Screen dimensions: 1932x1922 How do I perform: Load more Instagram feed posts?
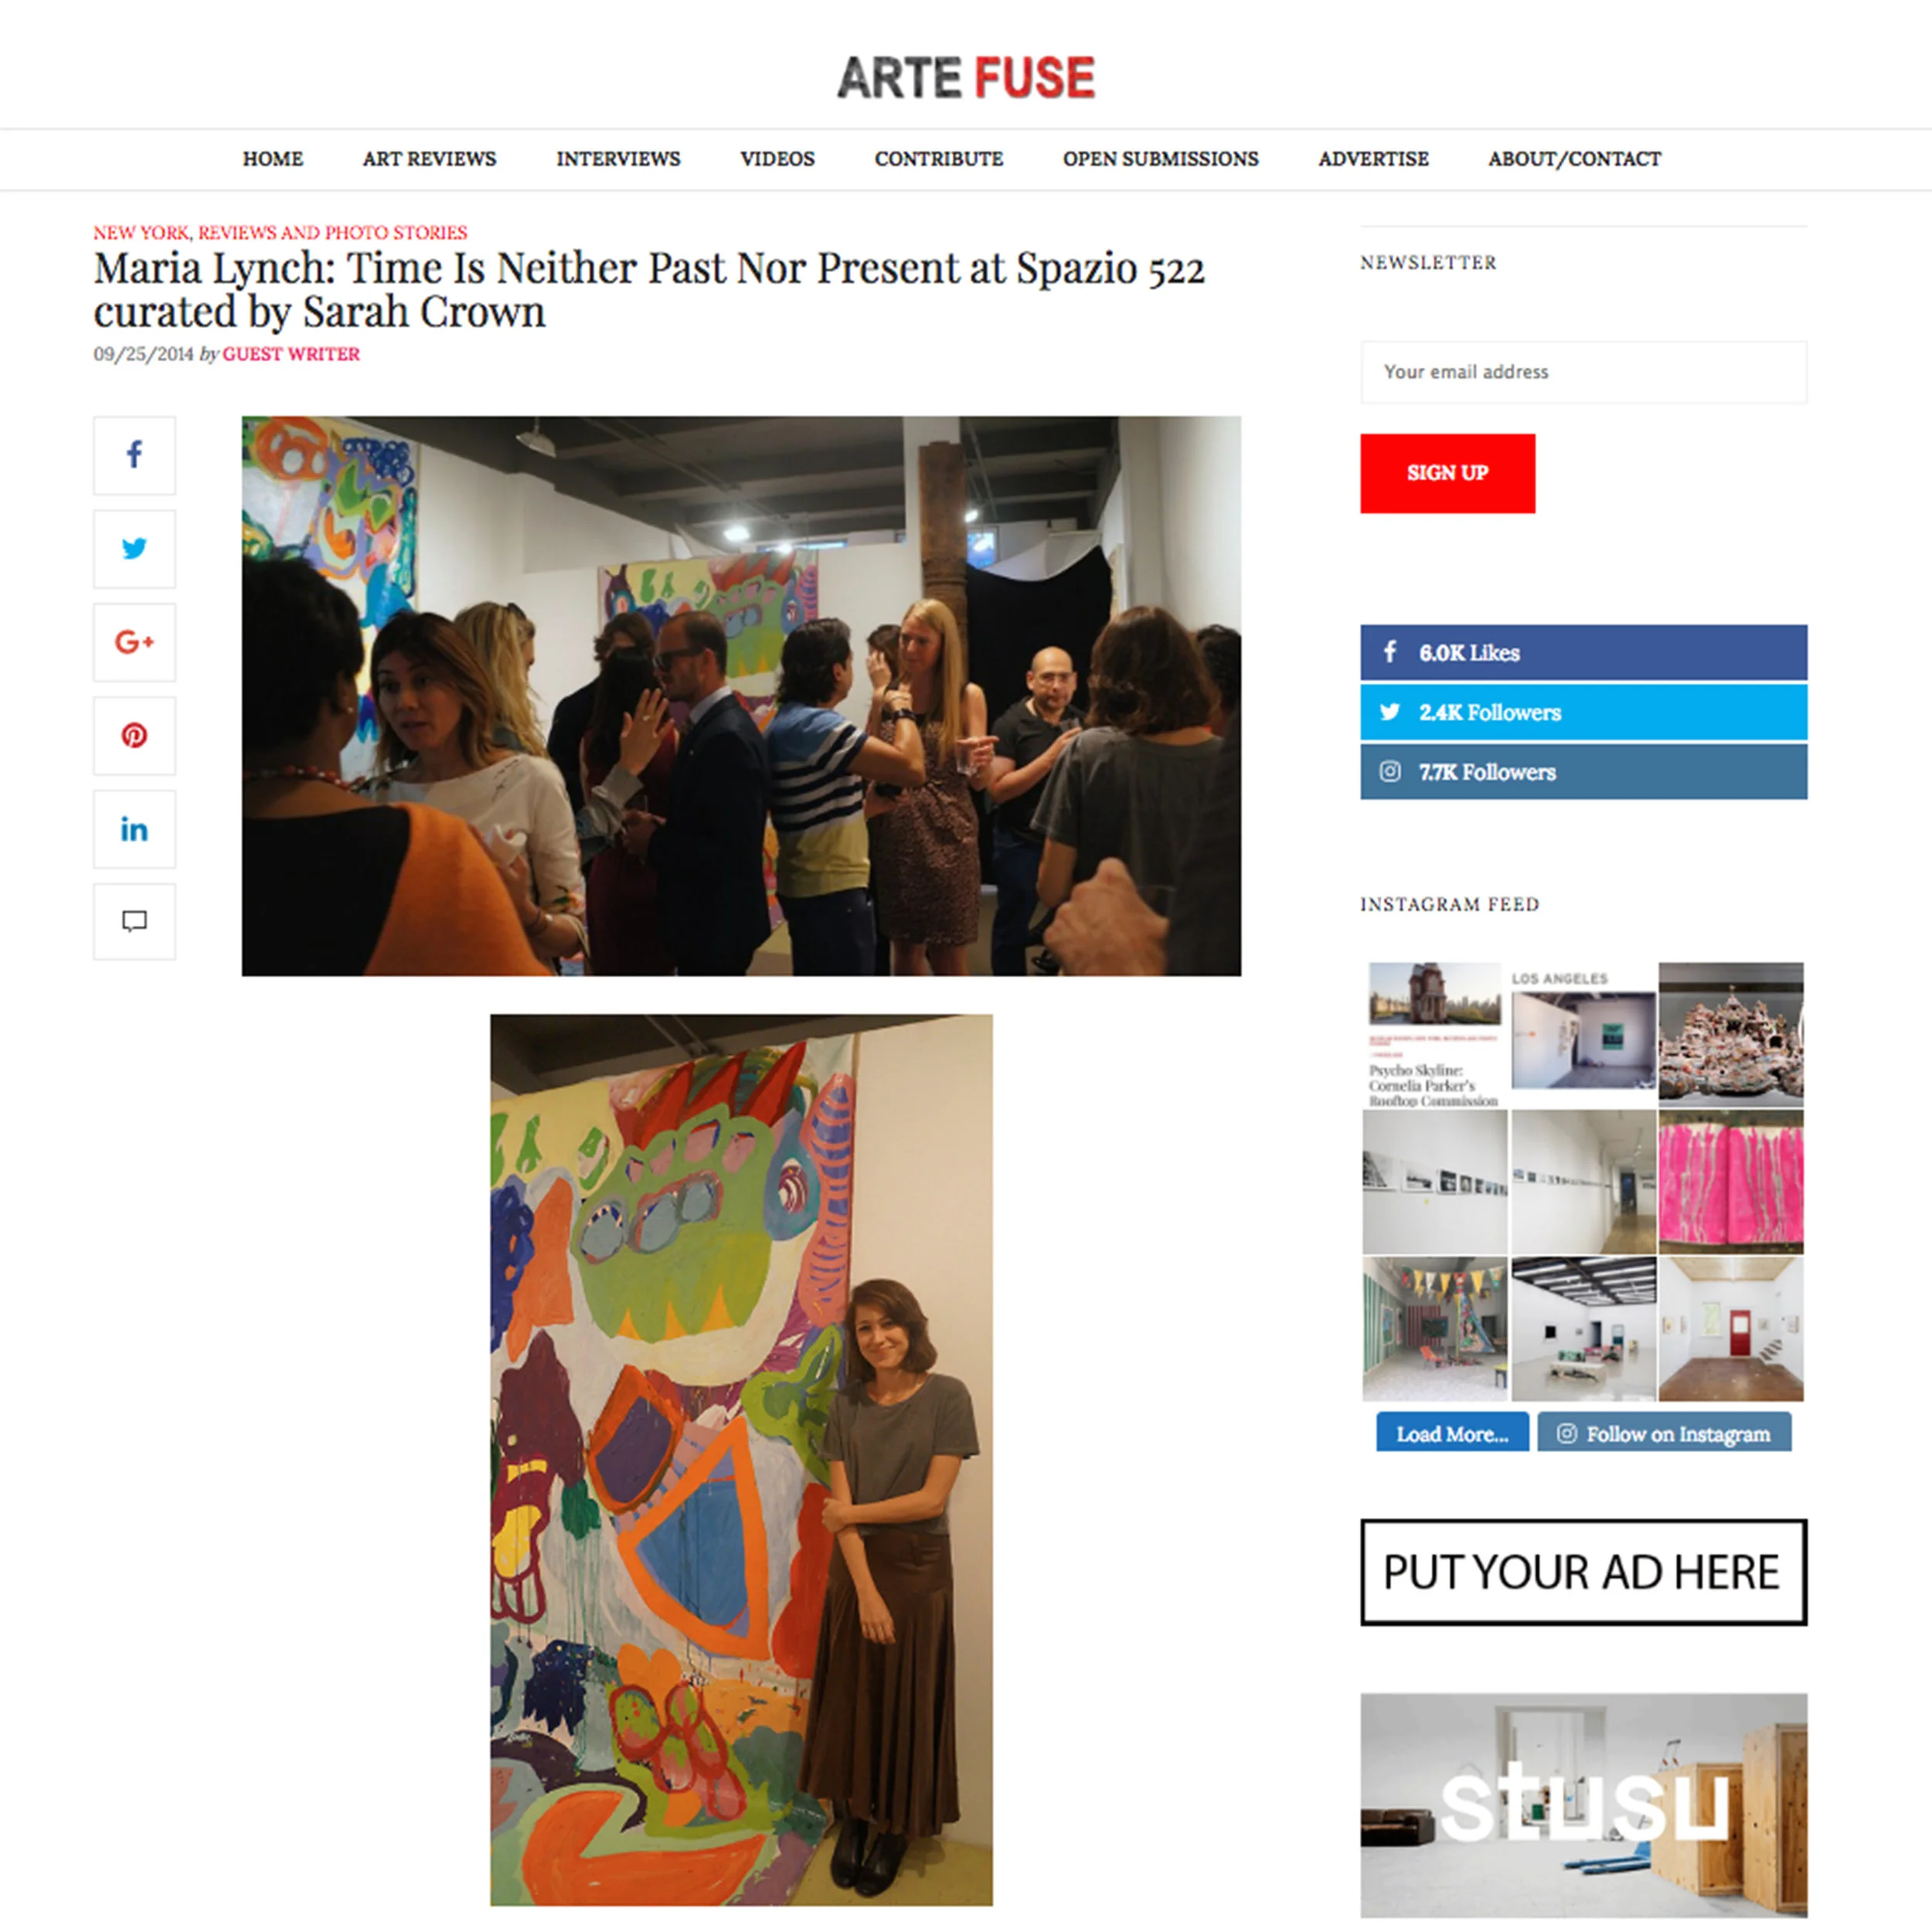pyautogui.click(x=1452, y=1433)
